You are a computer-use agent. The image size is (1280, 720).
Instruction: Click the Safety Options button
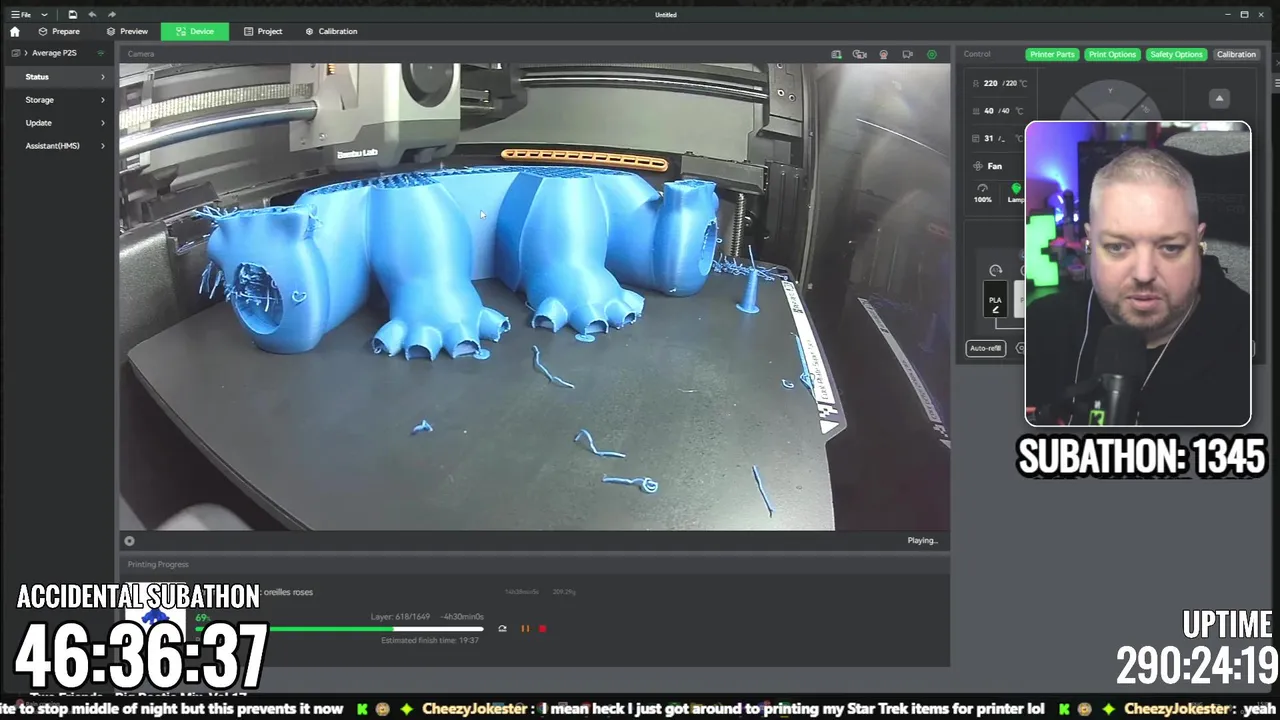click(x=1176, y=54)
